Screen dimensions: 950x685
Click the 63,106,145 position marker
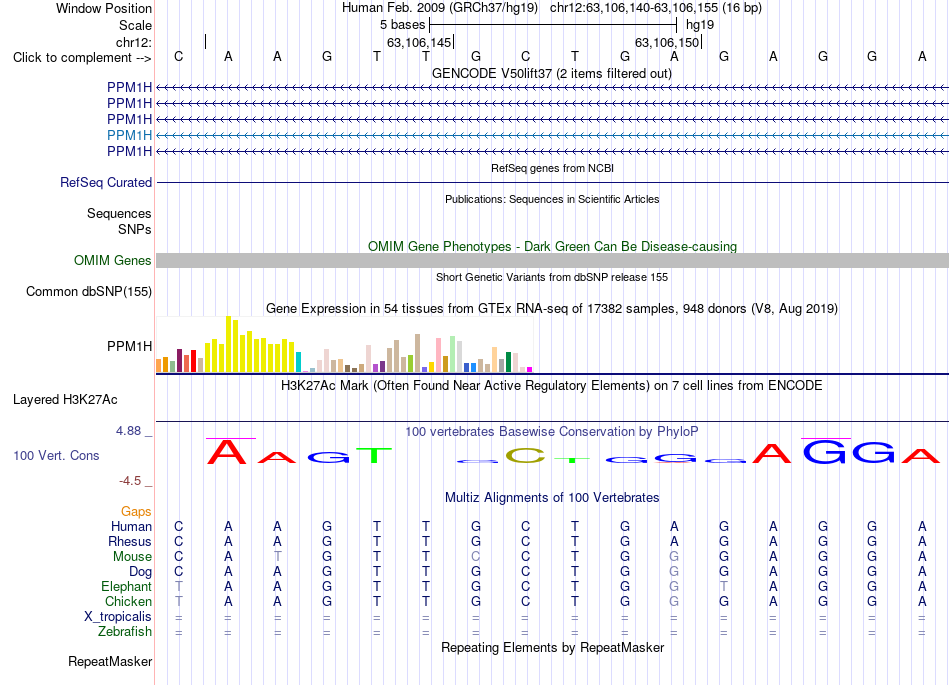419,42
